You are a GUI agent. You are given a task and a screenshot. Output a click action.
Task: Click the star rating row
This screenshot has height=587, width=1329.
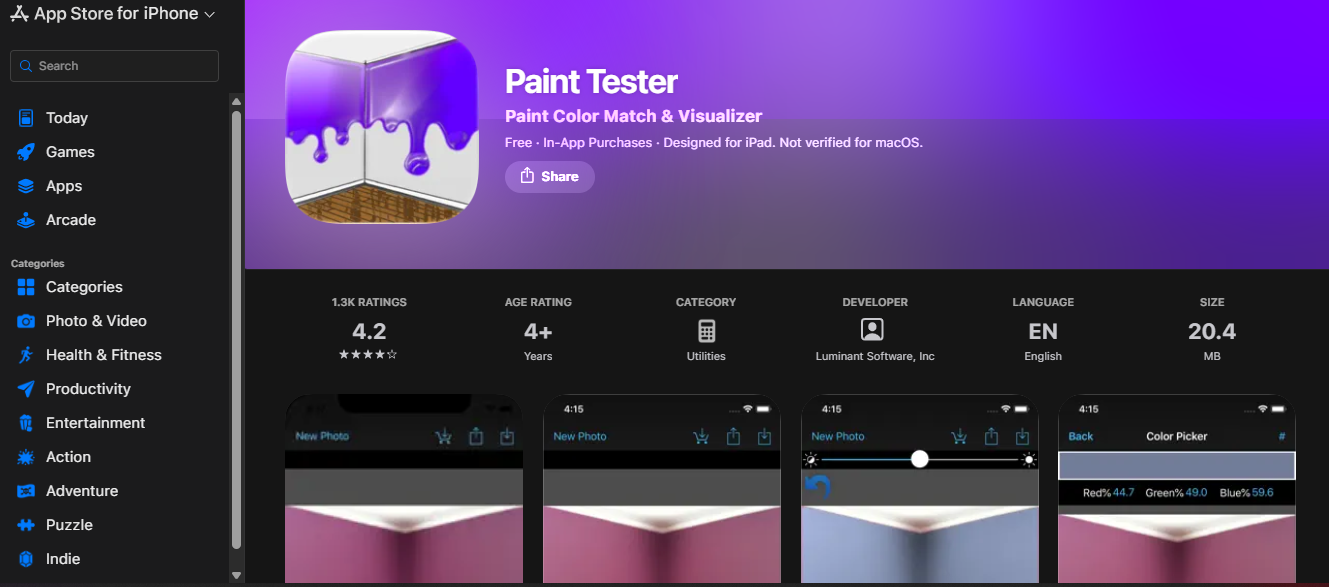(368, 354)
